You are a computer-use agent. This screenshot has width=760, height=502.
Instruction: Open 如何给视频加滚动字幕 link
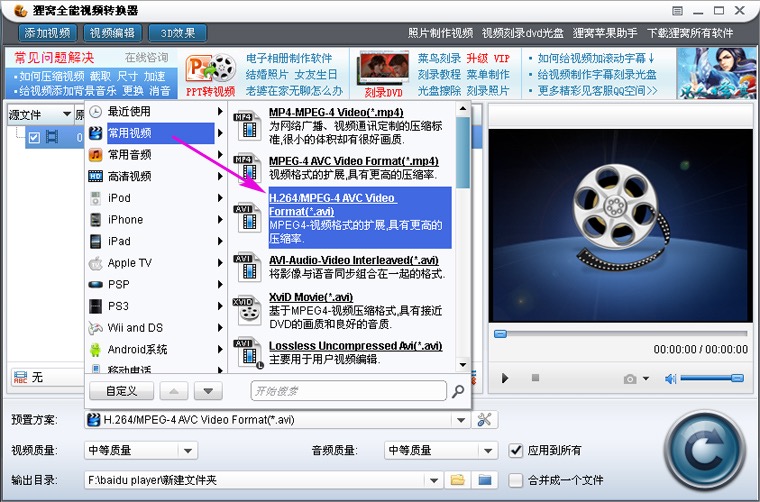pyautogui.click(x=596, y=58)
